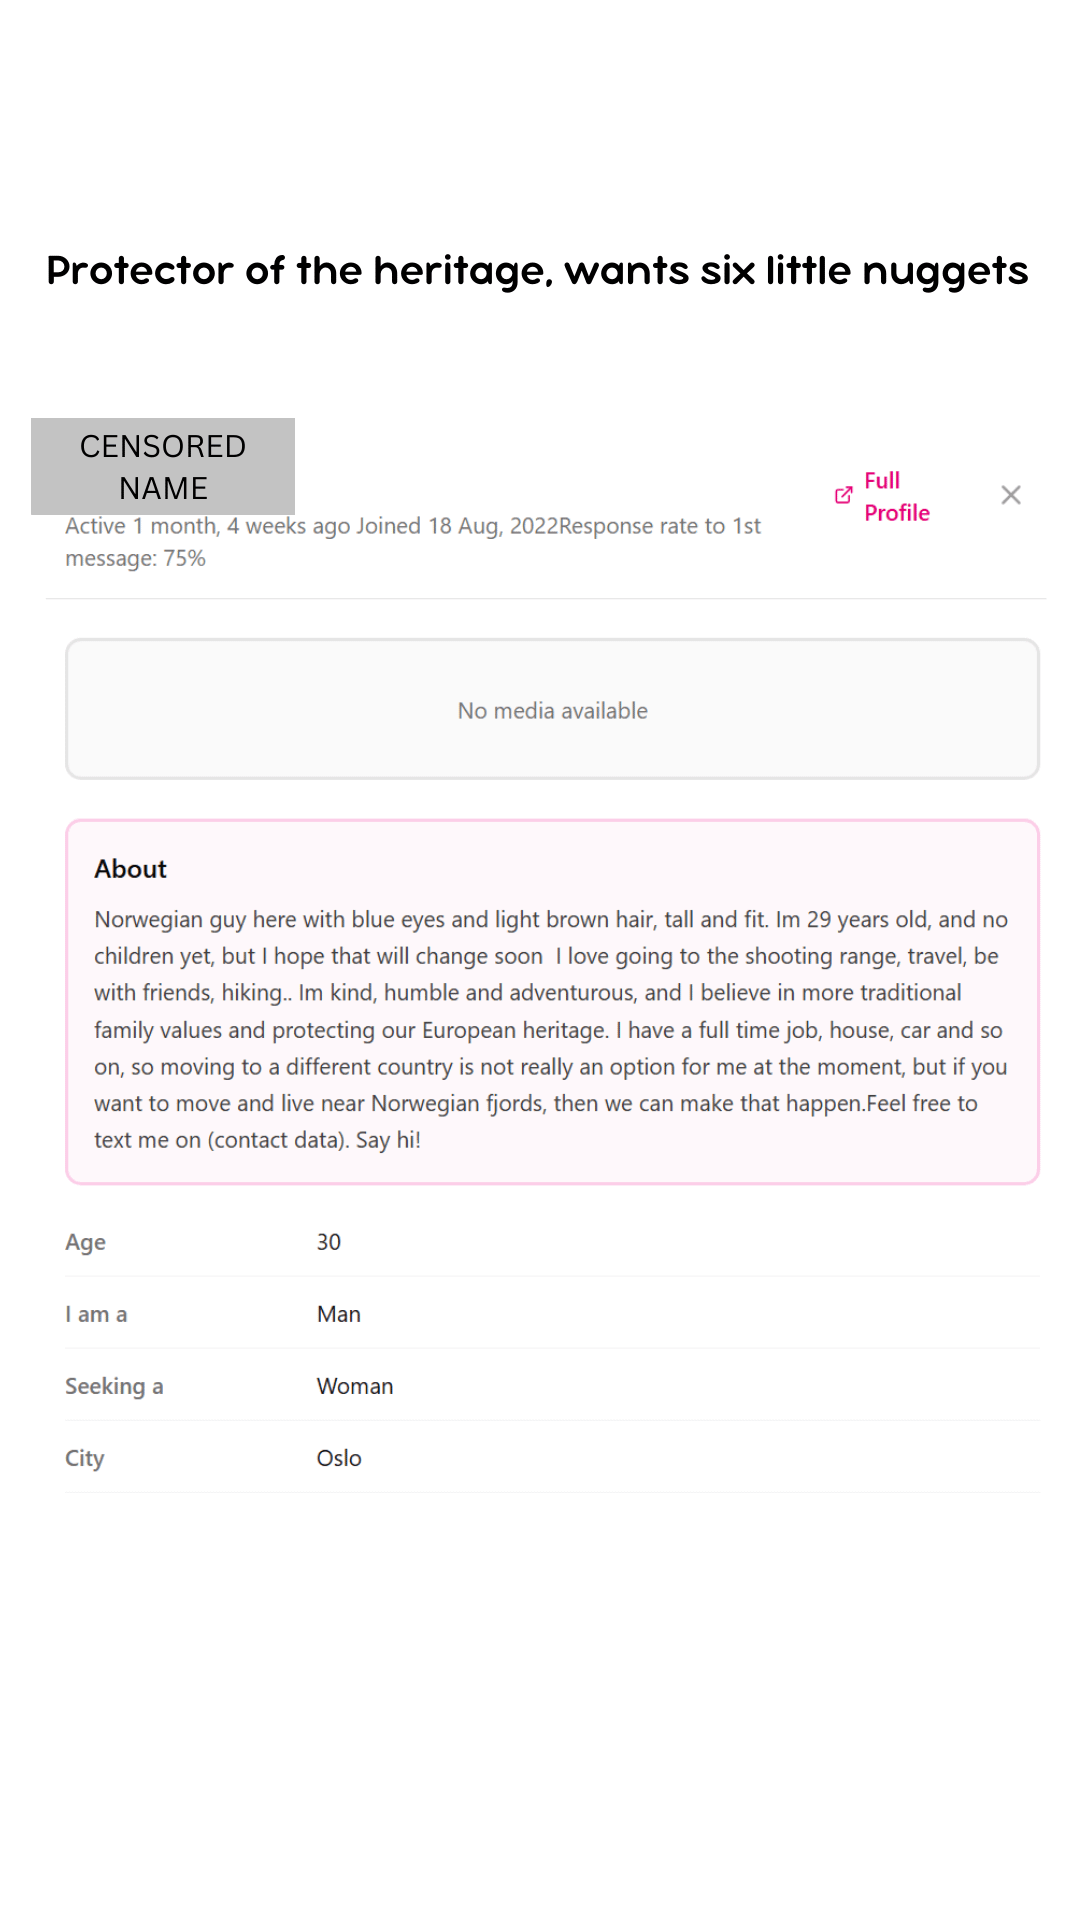This screenshot has height=1920, width=1080.
Task: Click the "Protector of the heritage" headline
Action: [537, 270]
